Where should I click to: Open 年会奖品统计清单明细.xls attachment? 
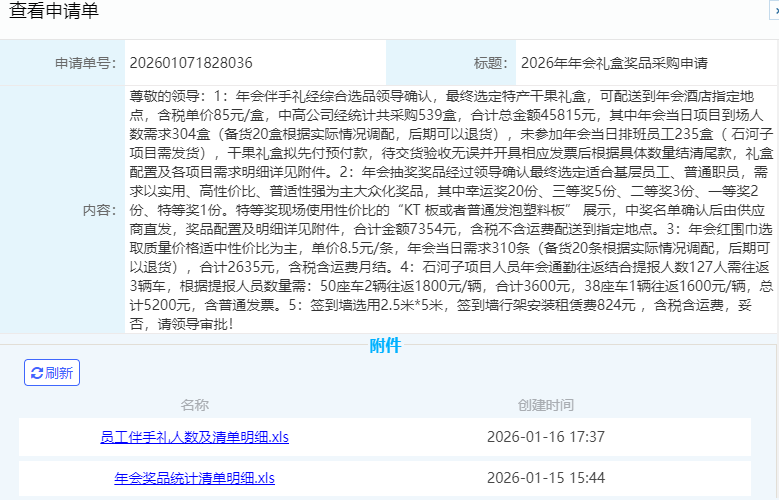(x=194, y=478)
